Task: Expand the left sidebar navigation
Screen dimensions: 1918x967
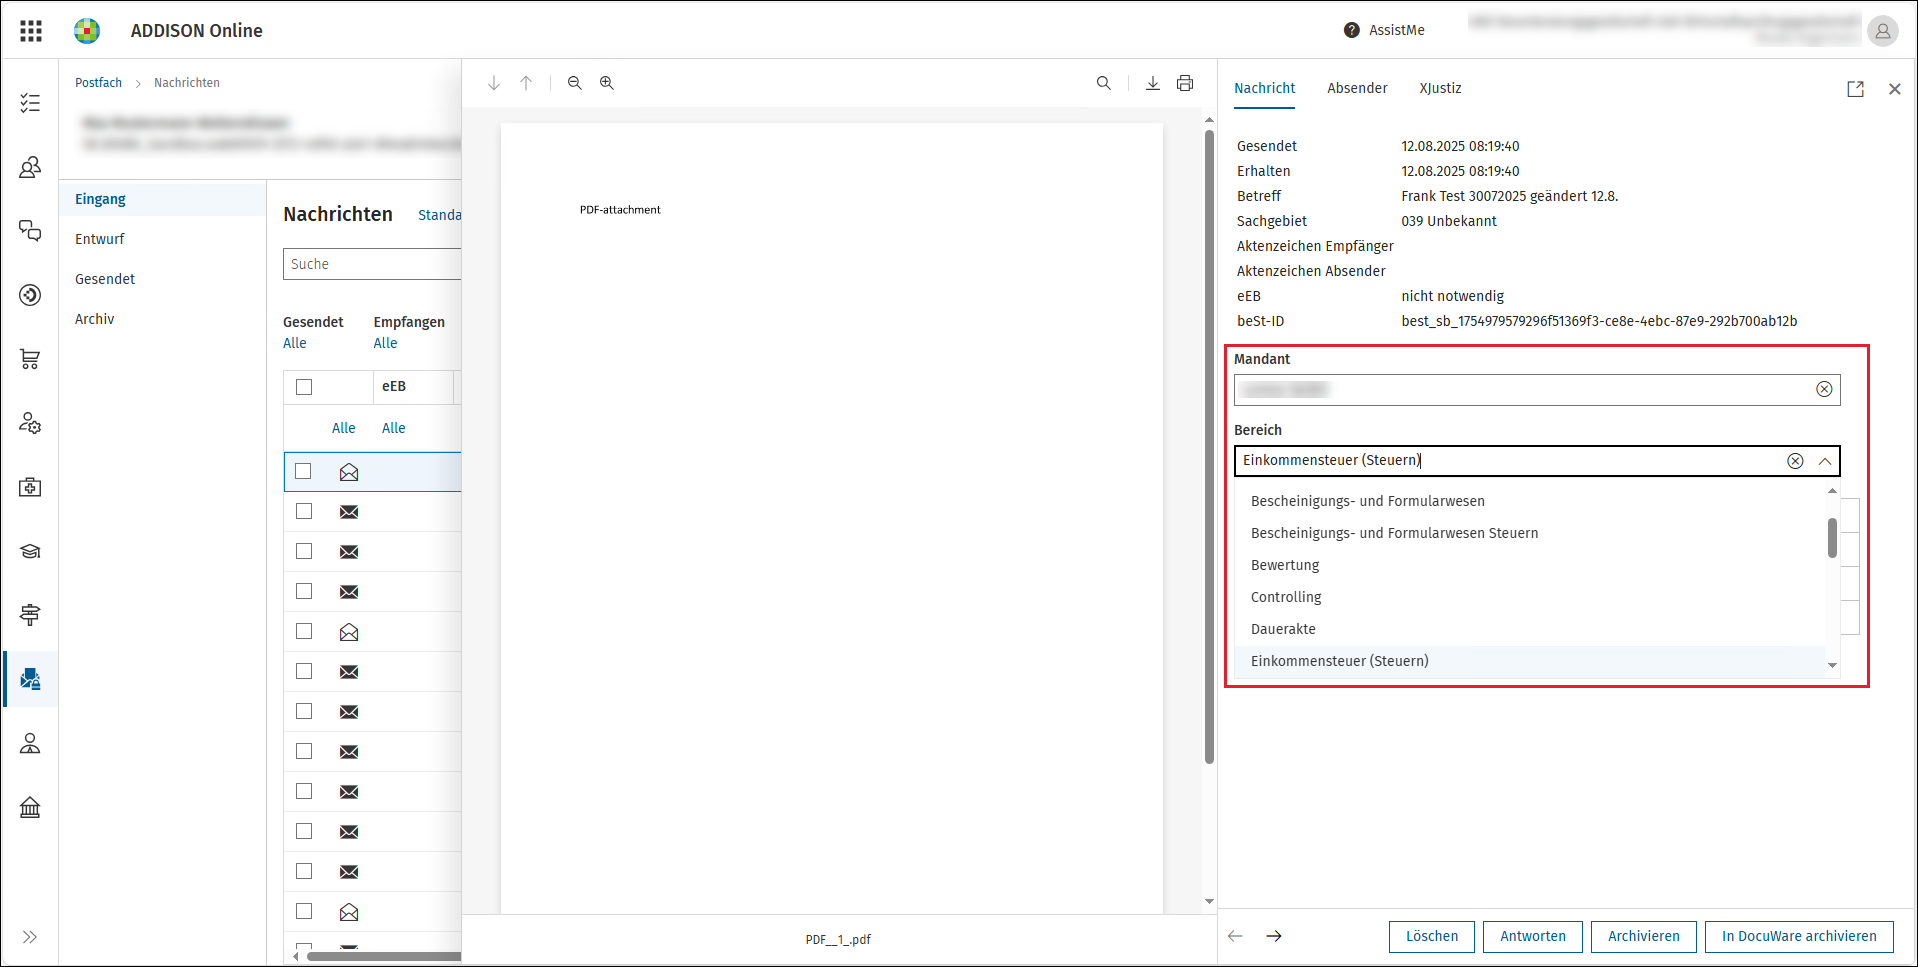Action: (x=30, y=937)
